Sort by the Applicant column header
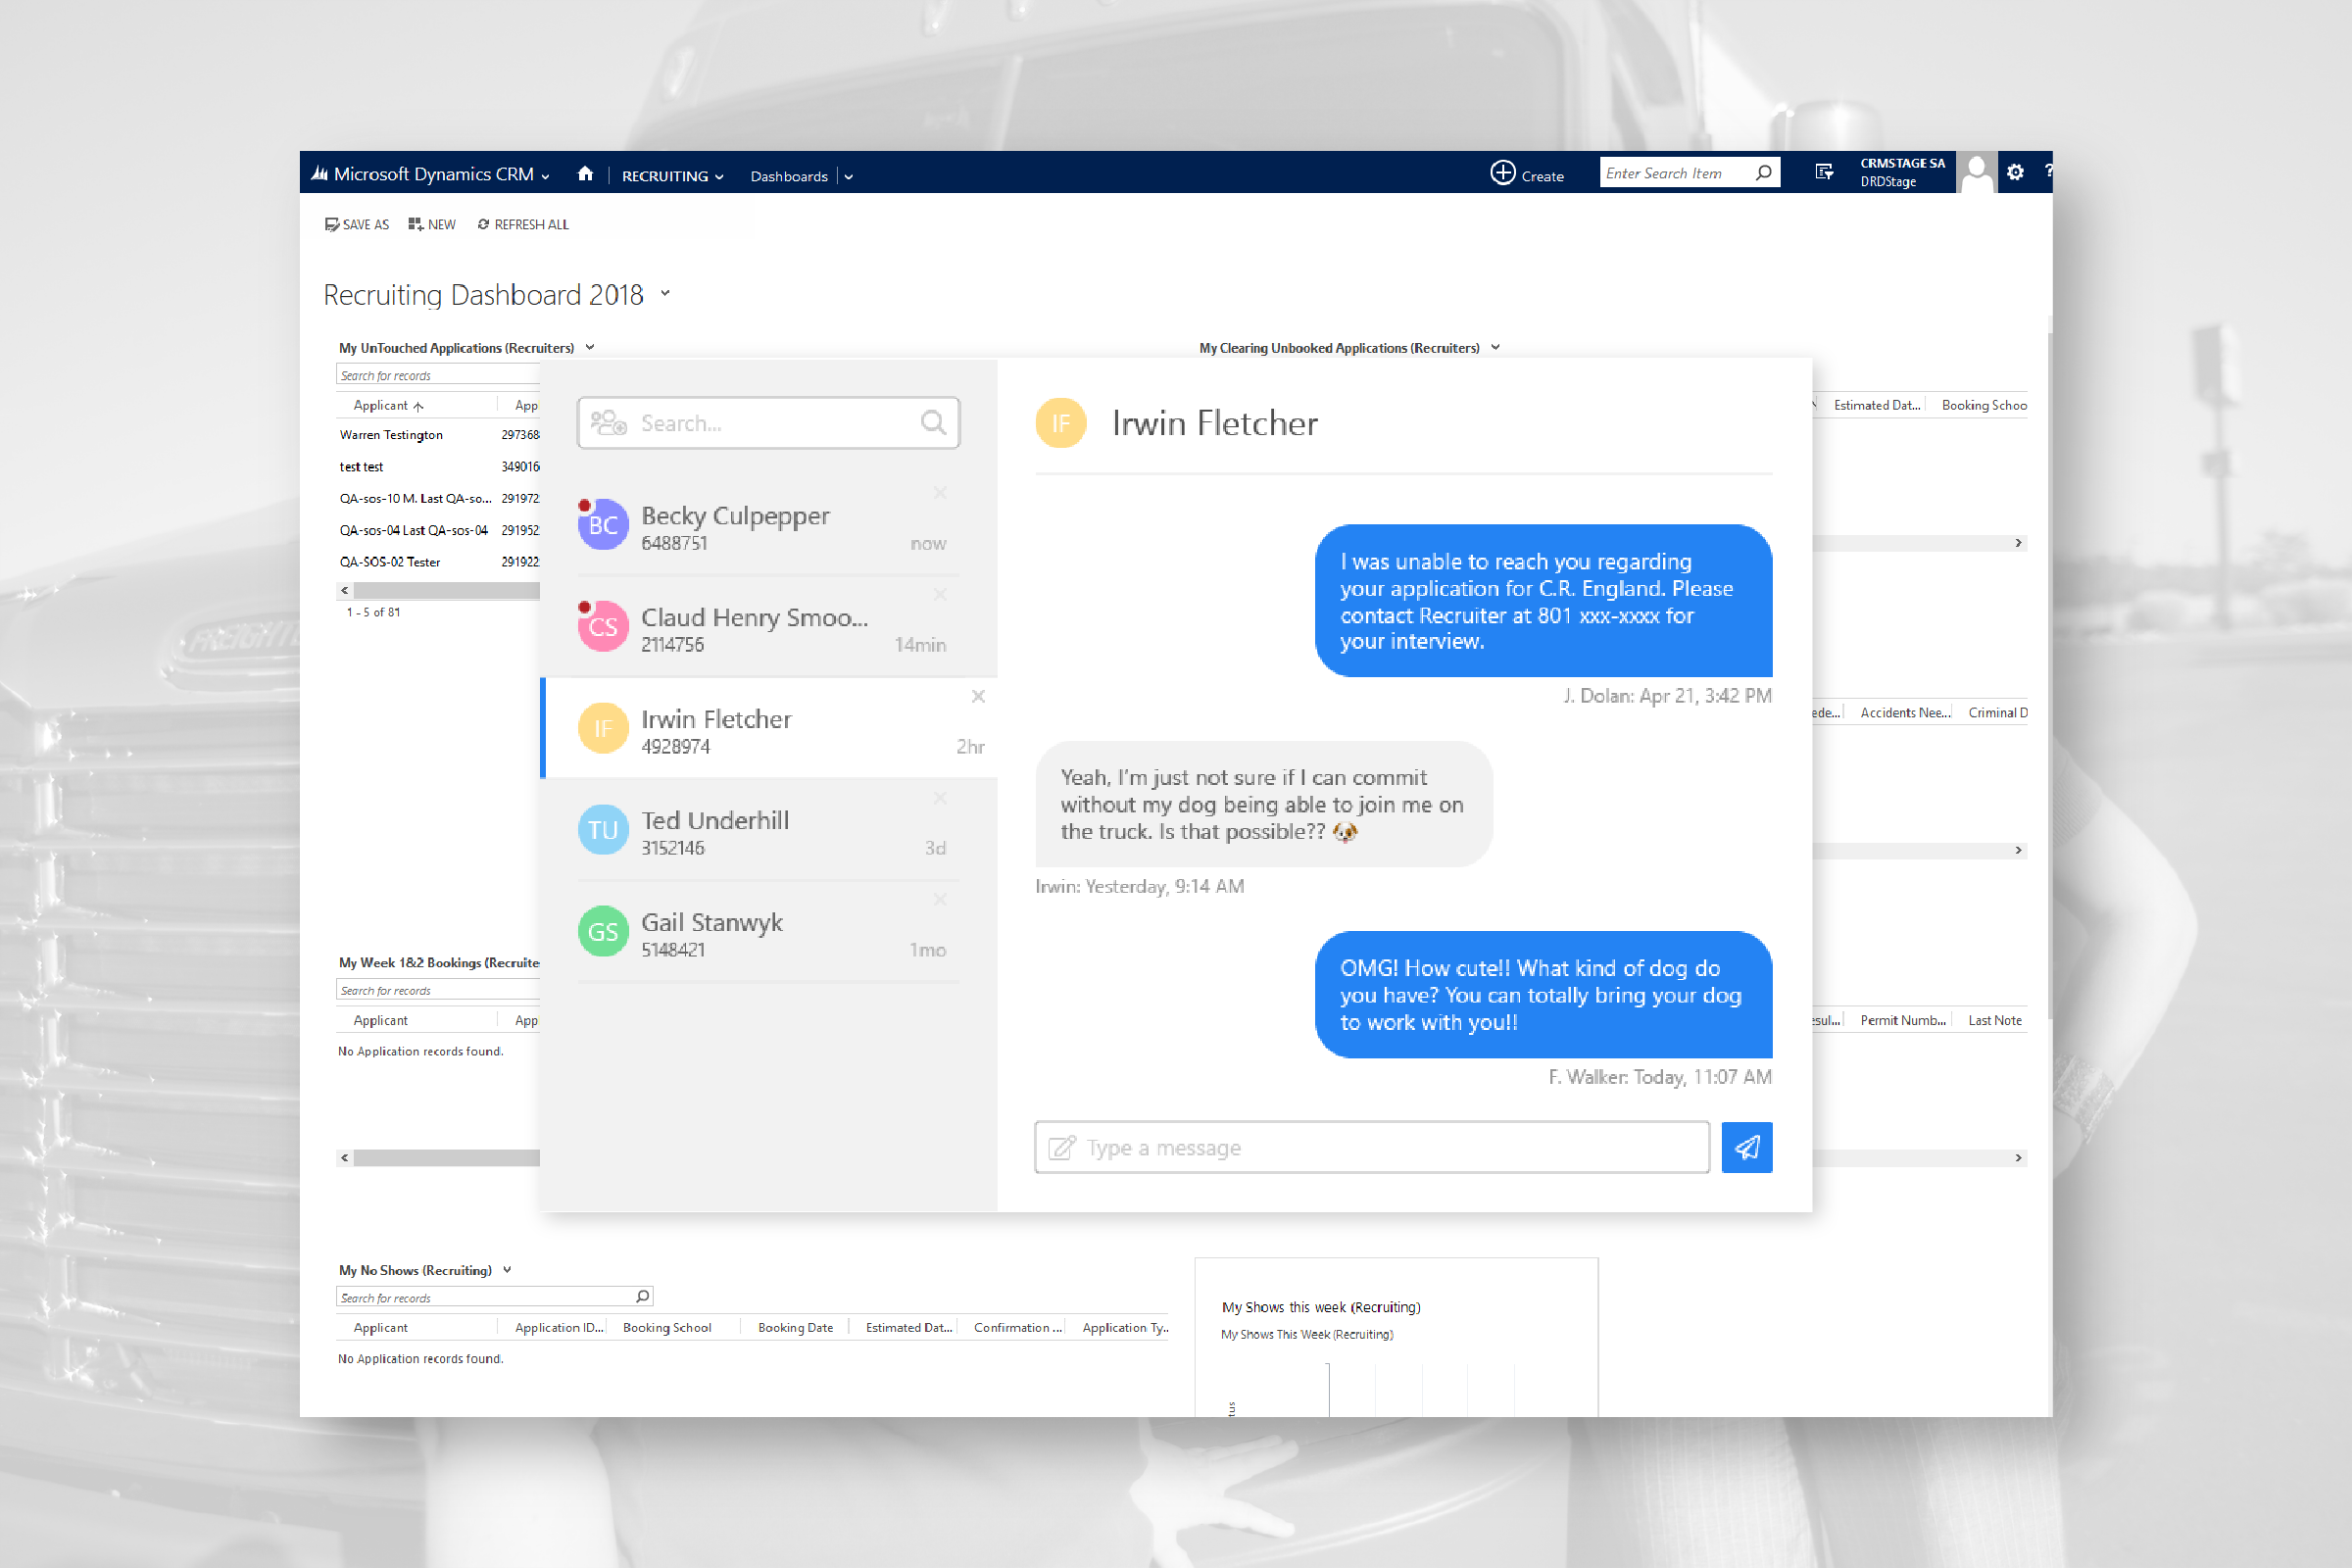2352x1568 pixels. coord(381,405)
